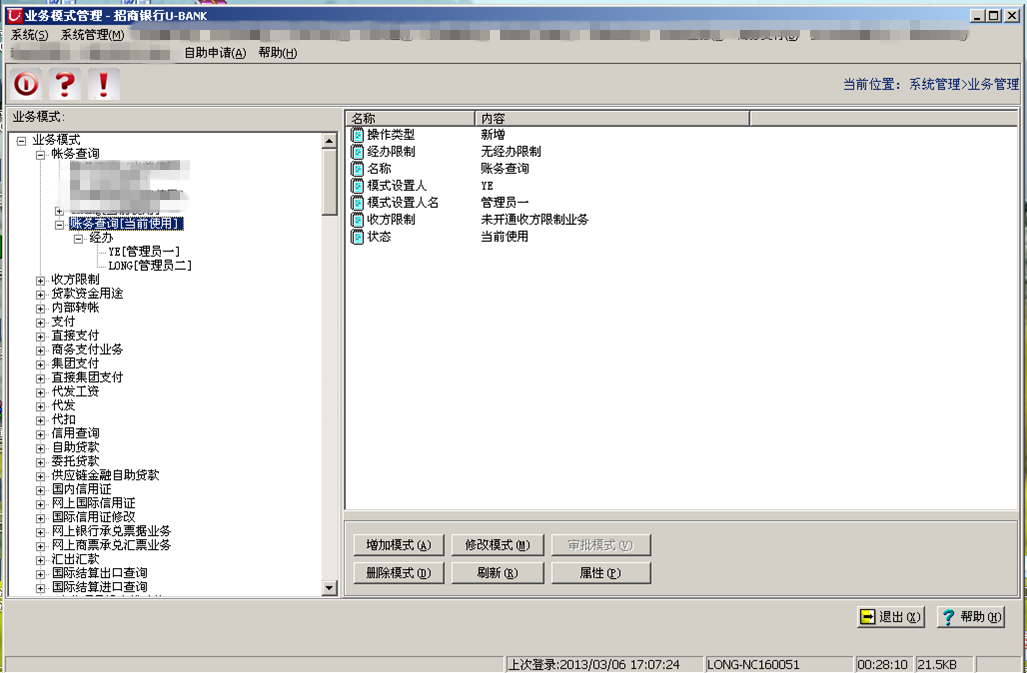Screen dimensions: 1027x673
Task: Click the 刷新(R) refresh button
Action: click(498, 573)
